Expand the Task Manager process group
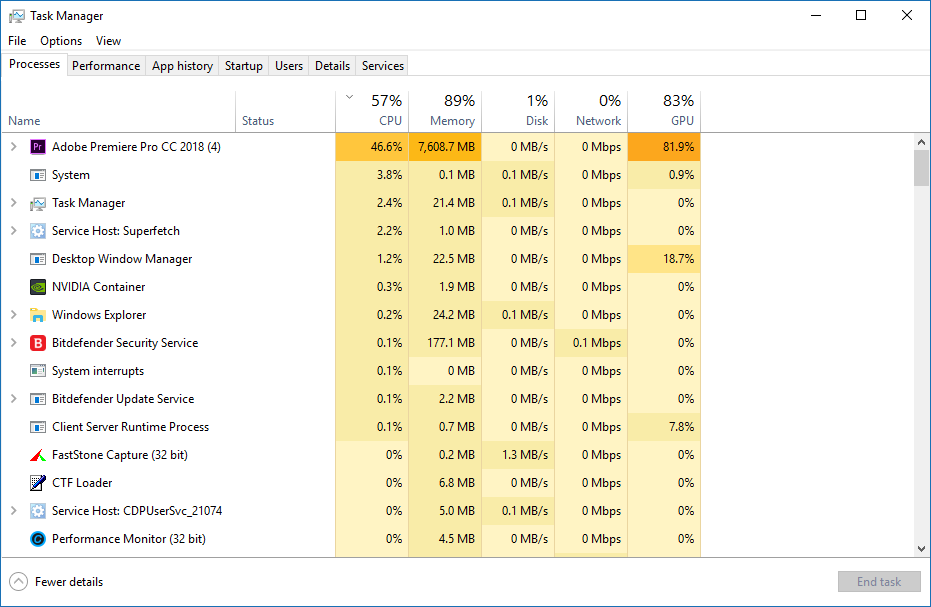The image size is (931, 607). point(14,203)
